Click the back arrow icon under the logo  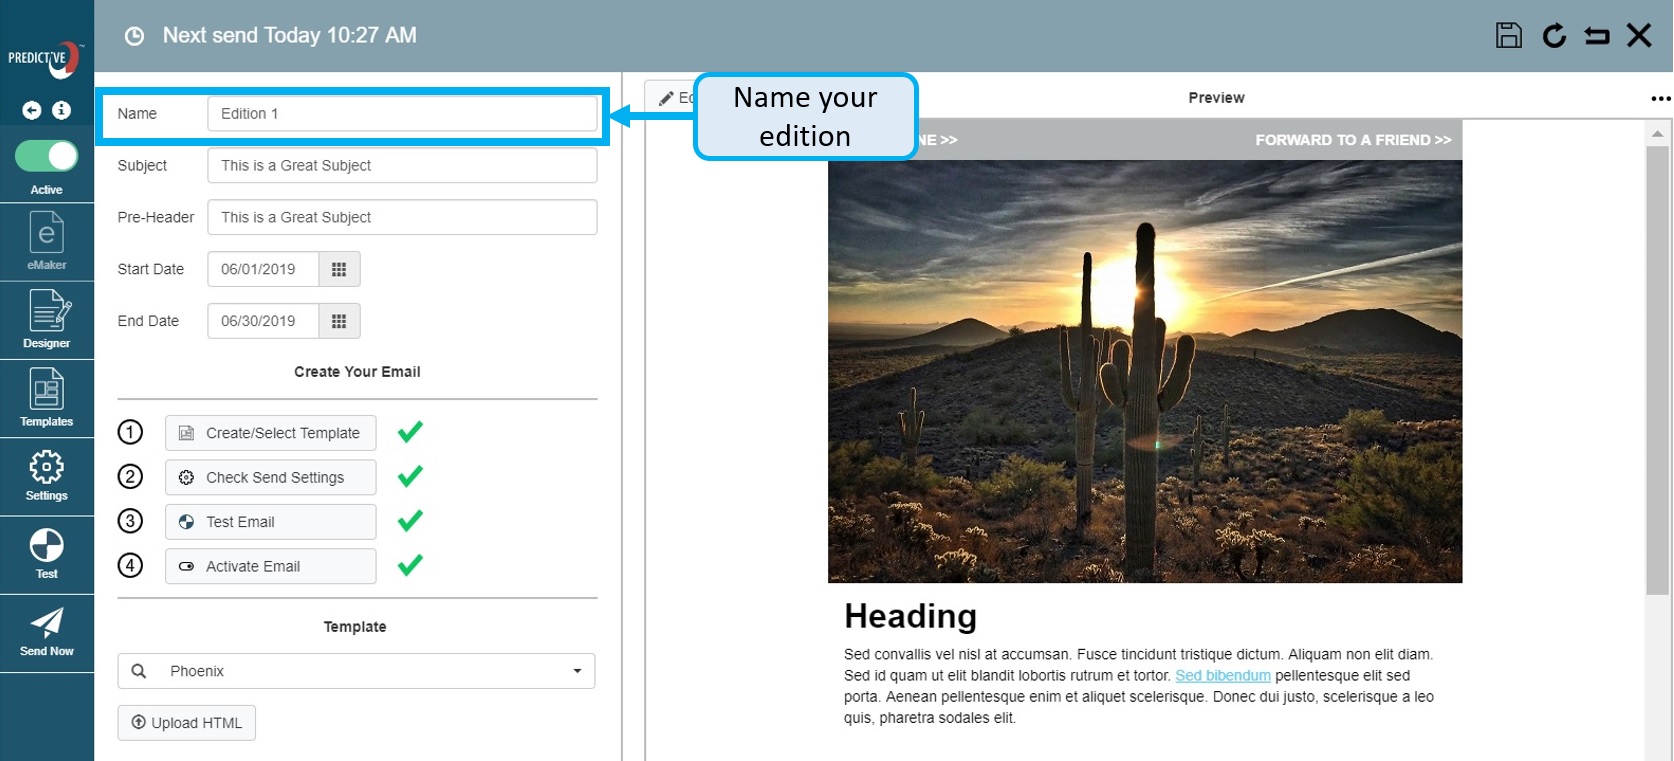(x=32, y=110)
